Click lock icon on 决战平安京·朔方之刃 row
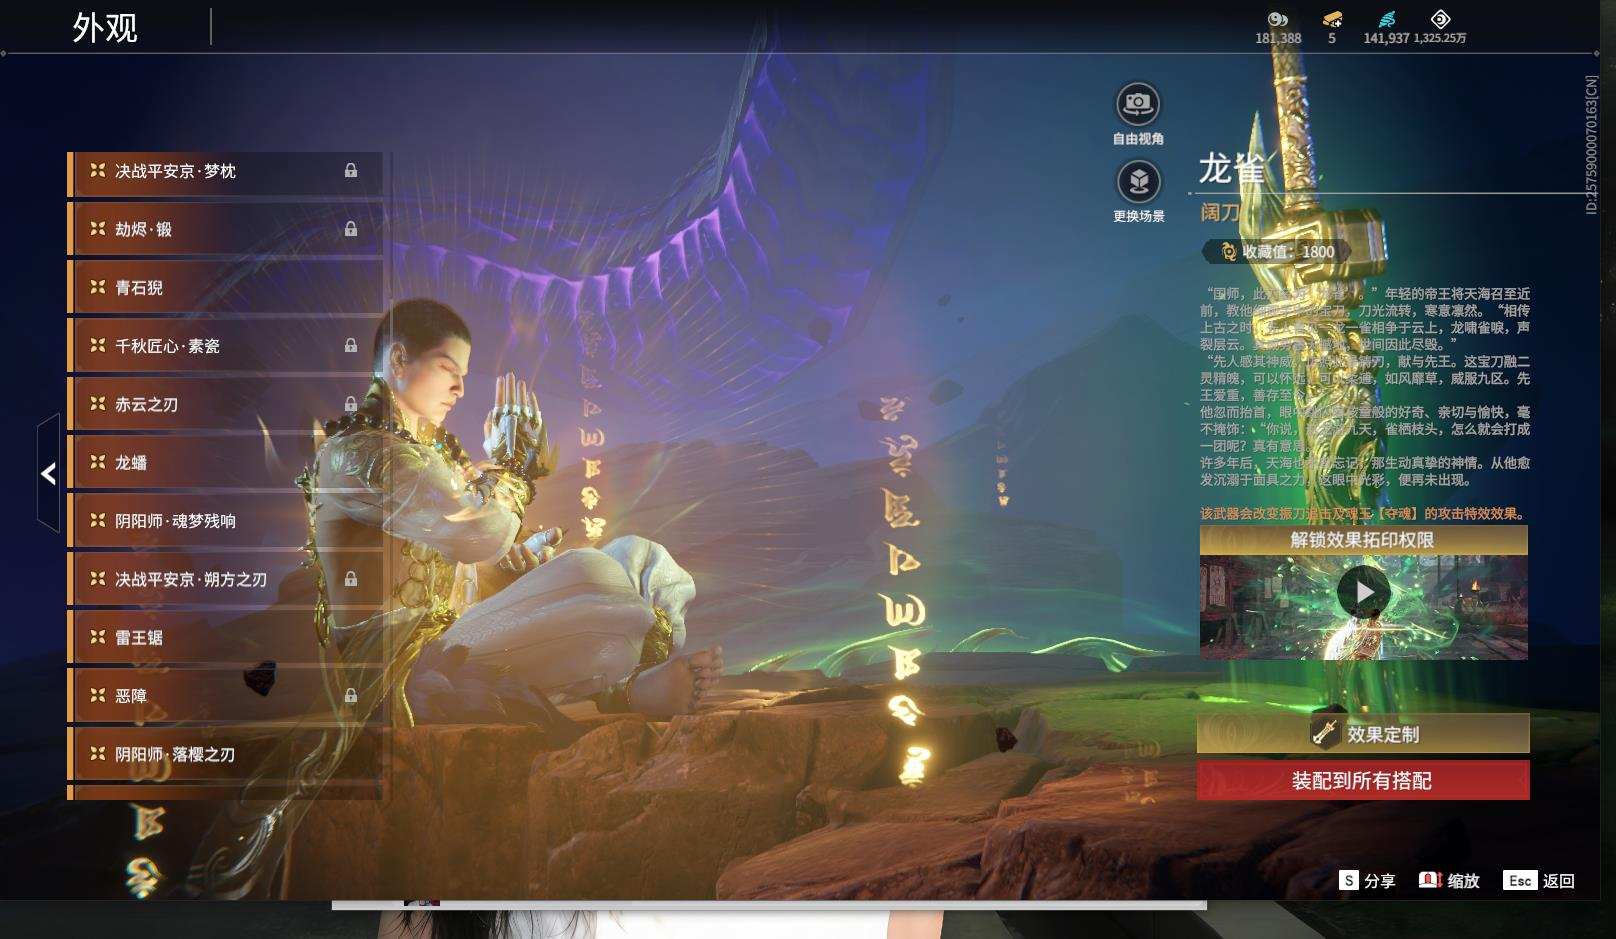 (x=351, y=579)
